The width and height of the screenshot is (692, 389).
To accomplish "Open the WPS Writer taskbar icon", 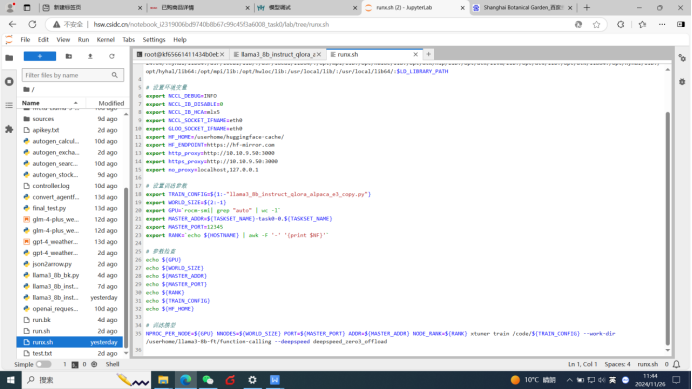I will [x=275, y=380].
